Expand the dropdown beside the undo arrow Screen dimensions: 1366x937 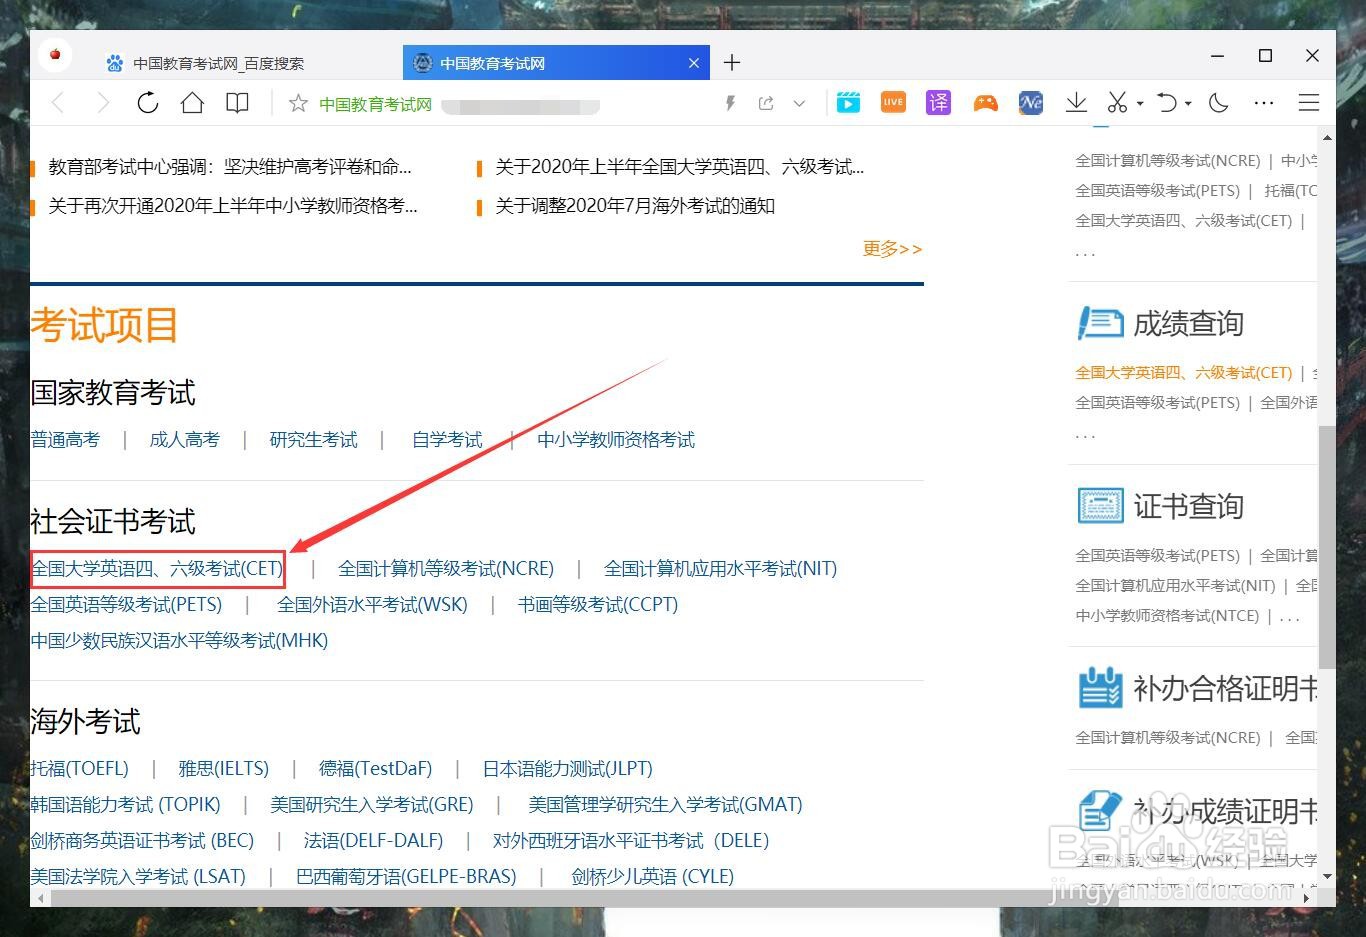pos(1186,104)
